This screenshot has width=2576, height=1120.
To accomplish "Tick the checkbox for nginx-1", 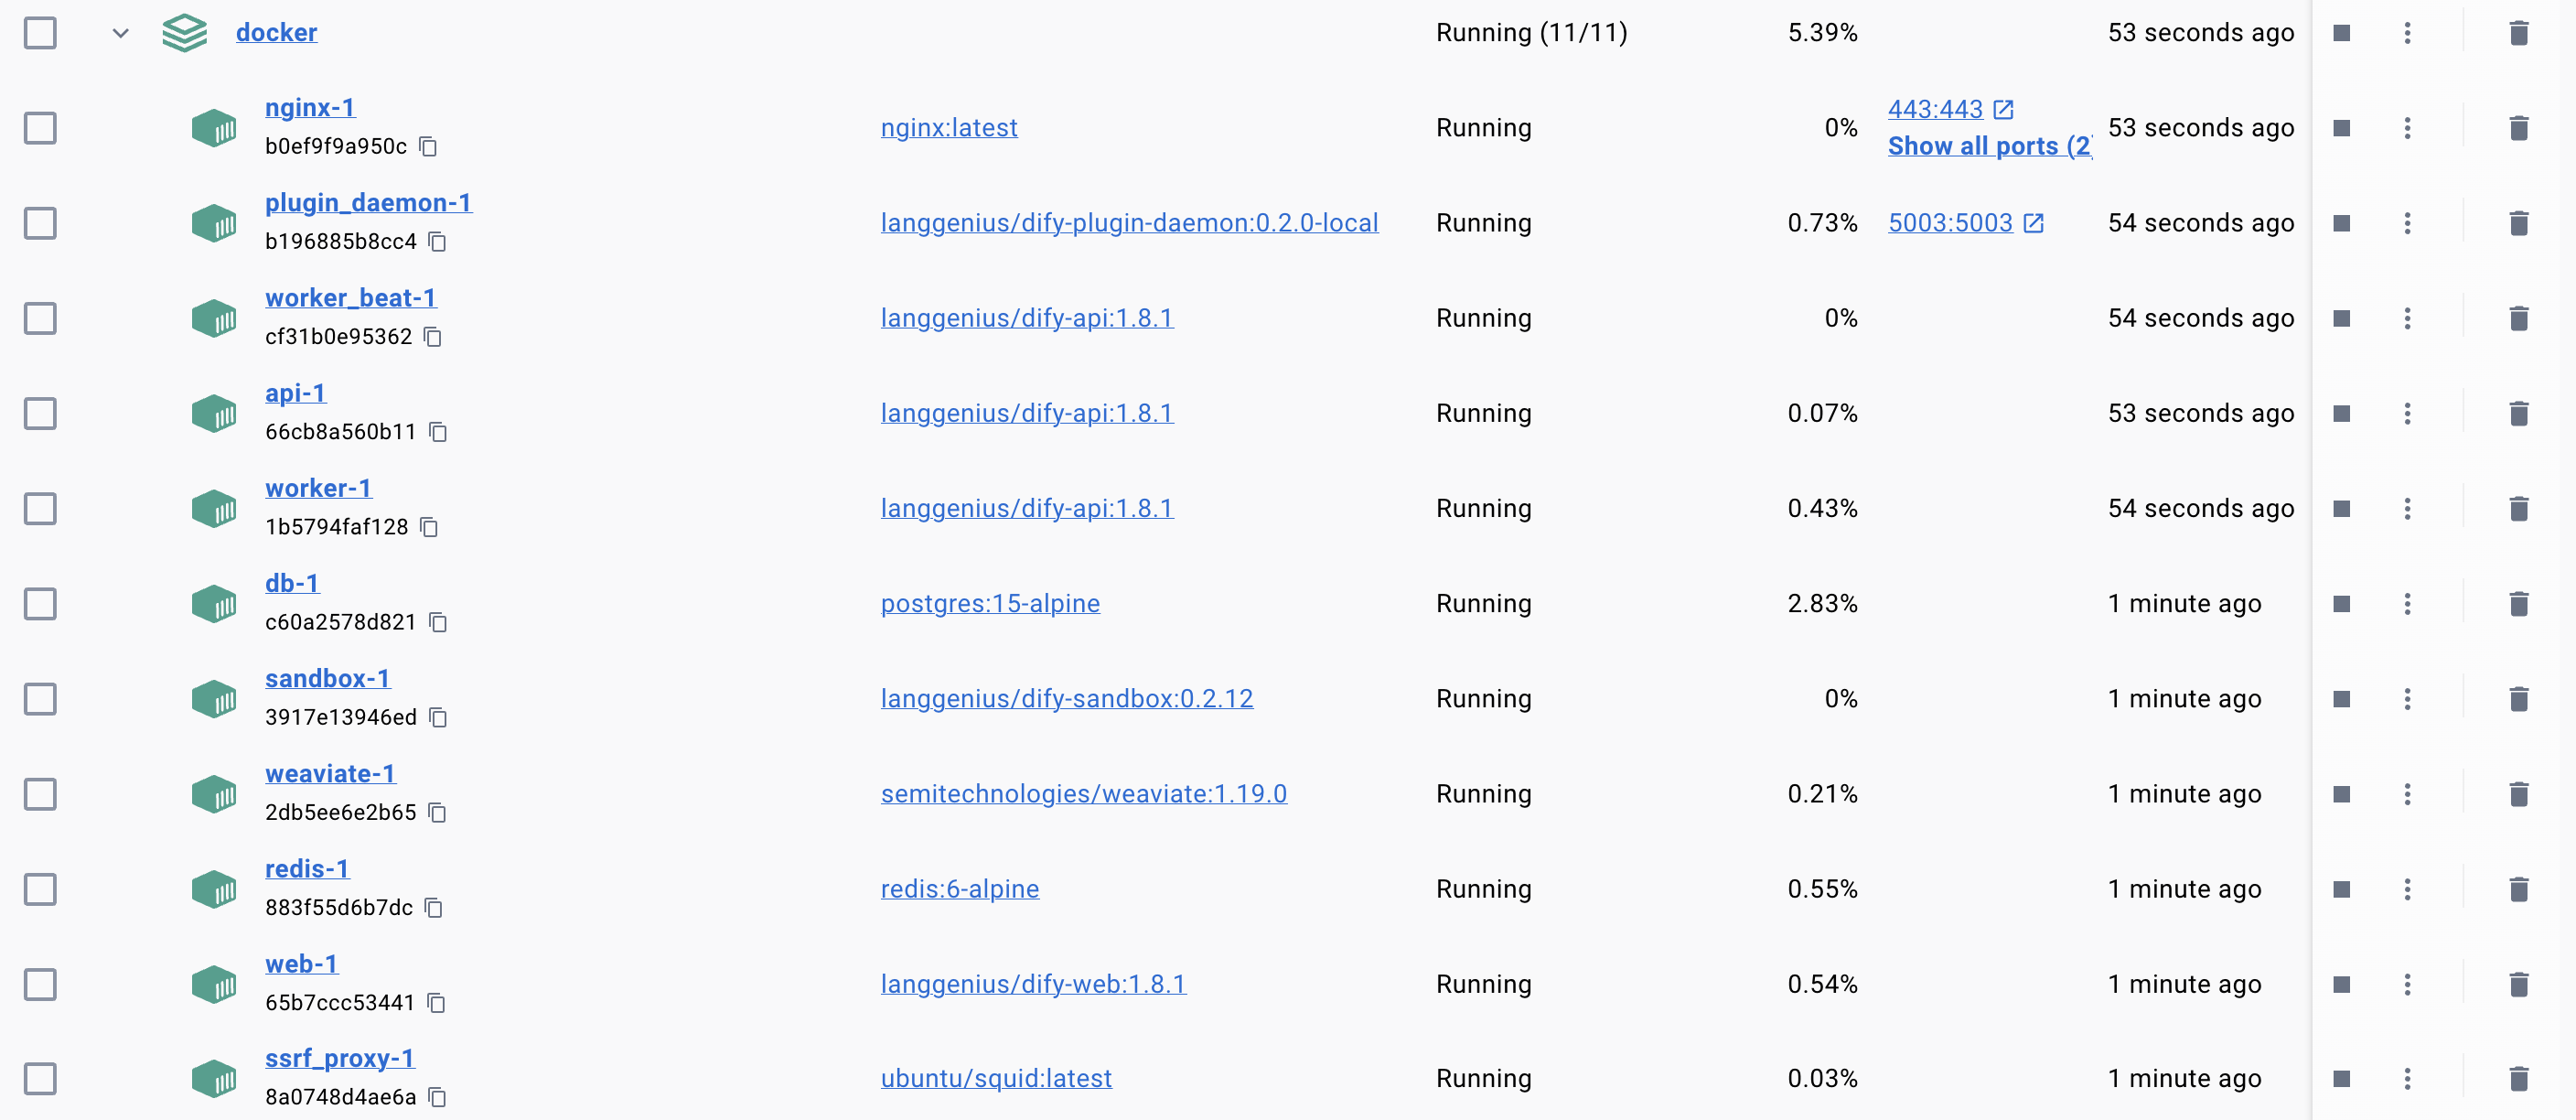I will 40,128.
